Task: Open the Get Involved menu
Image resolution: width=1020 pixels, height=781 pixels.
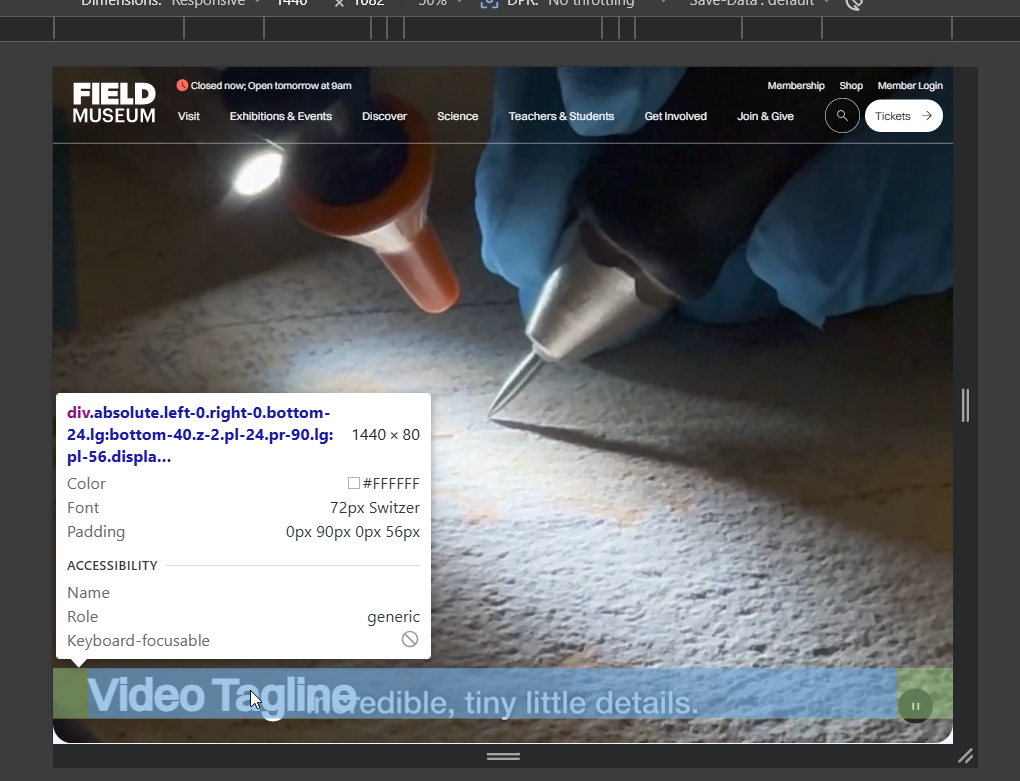Action: [x=675, y=116]
